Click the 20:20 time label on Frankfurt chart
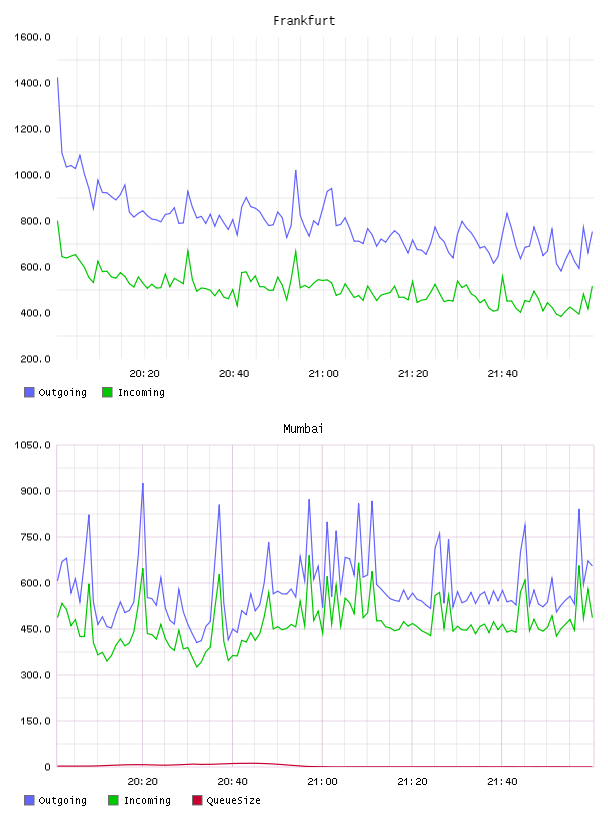The height and width of the screenshot is (816, 608). pyautogui.click(x=144, y=374)
